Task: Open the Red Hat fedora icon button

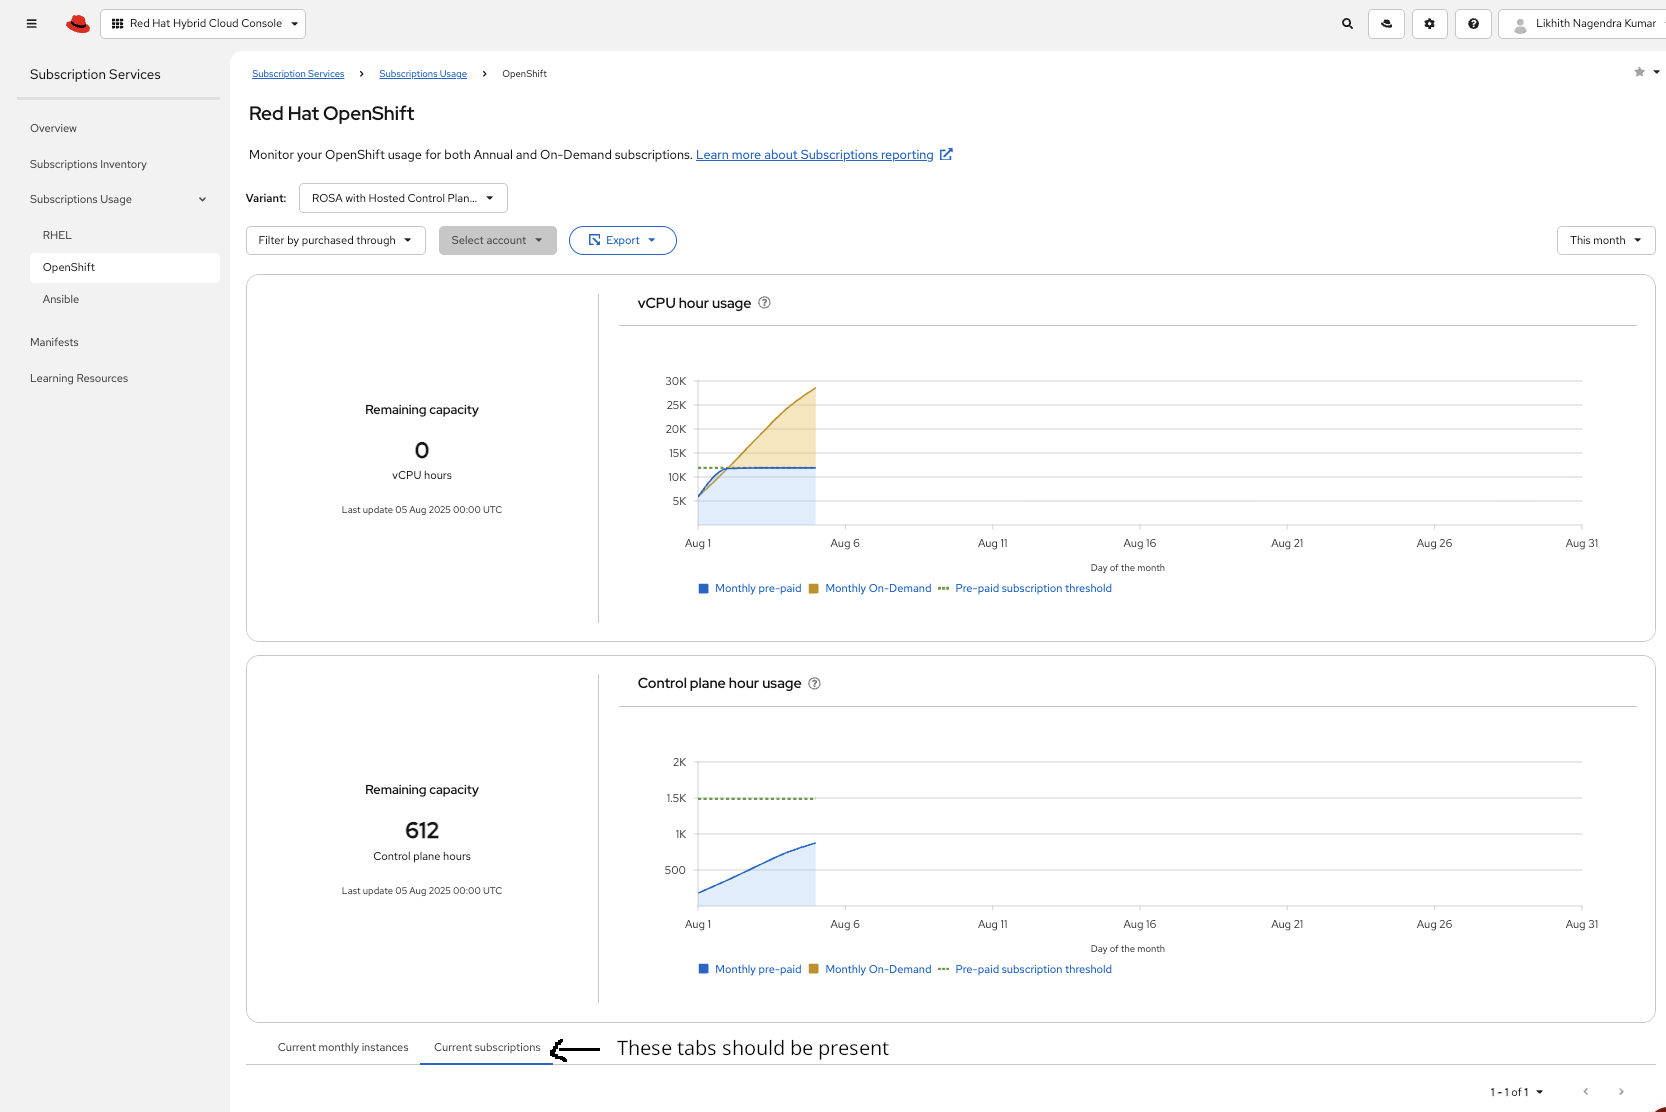Action: [1386, 23]
